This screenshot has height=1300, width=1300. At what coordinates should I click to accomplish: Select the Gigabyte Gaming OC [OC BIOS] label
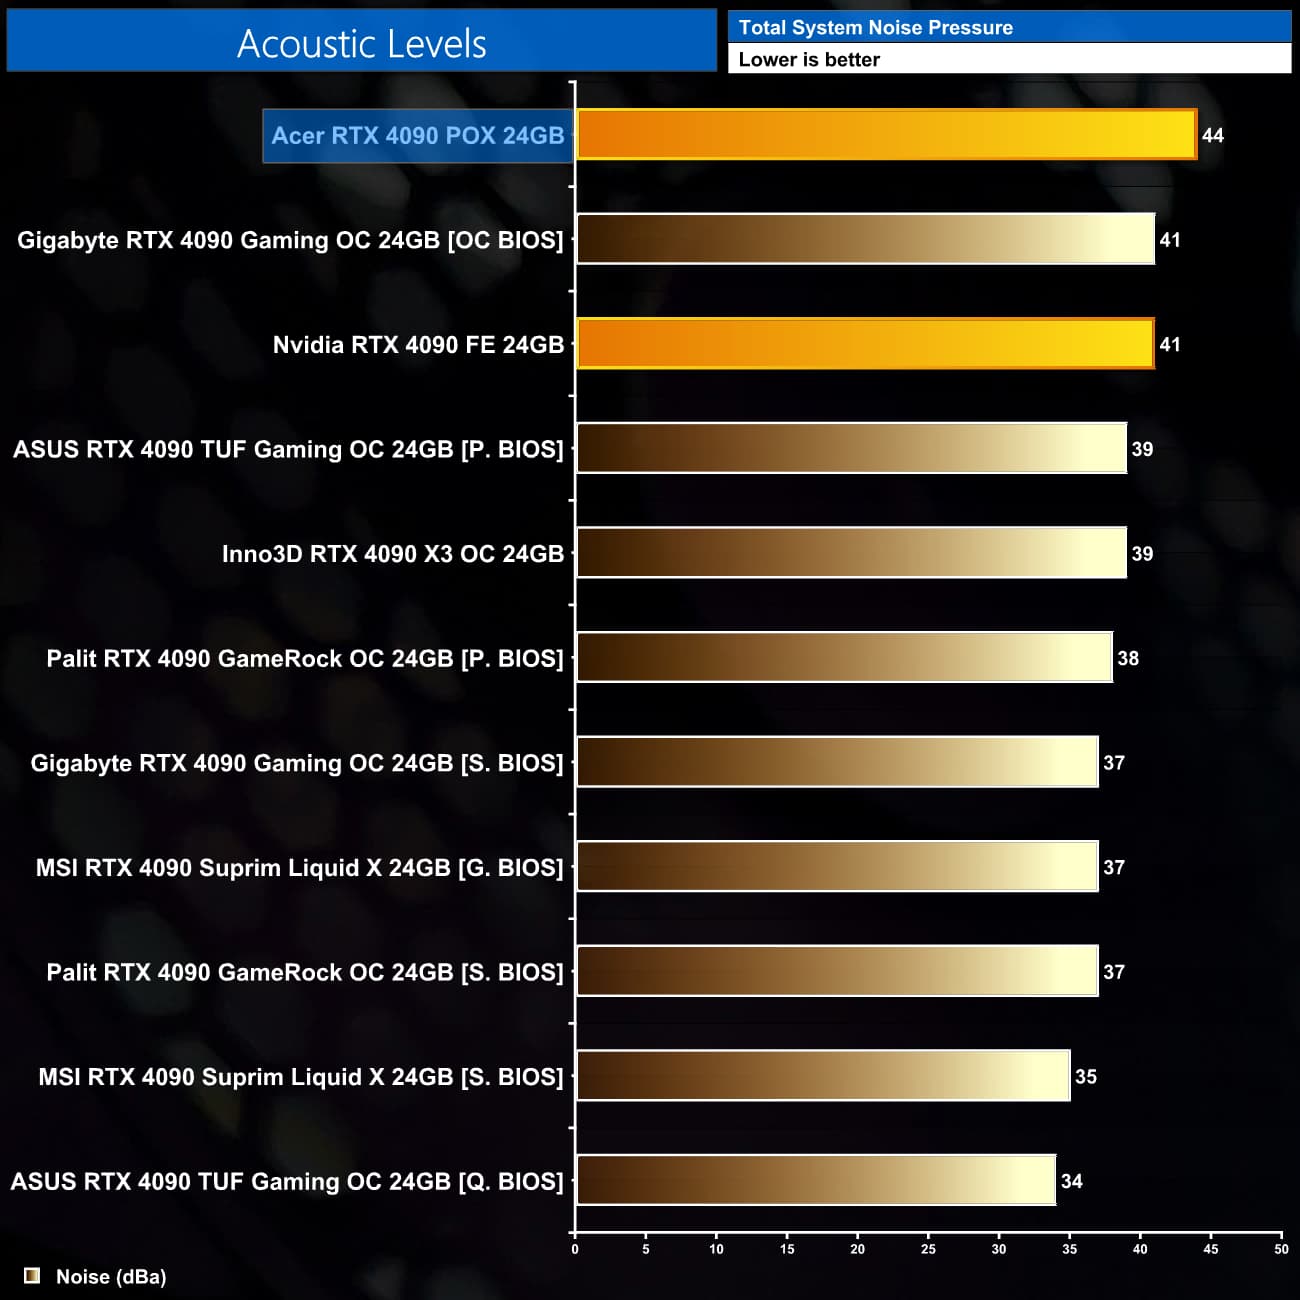290,241
